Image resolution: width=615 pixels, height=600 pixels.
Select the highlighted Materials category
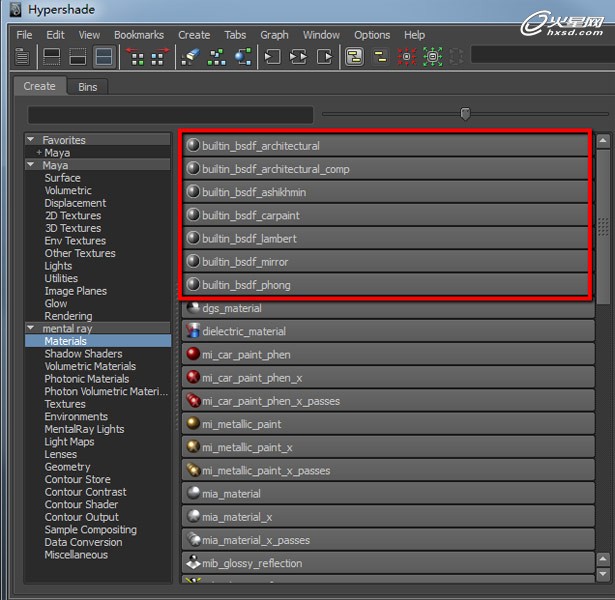(x=98, y=341)
